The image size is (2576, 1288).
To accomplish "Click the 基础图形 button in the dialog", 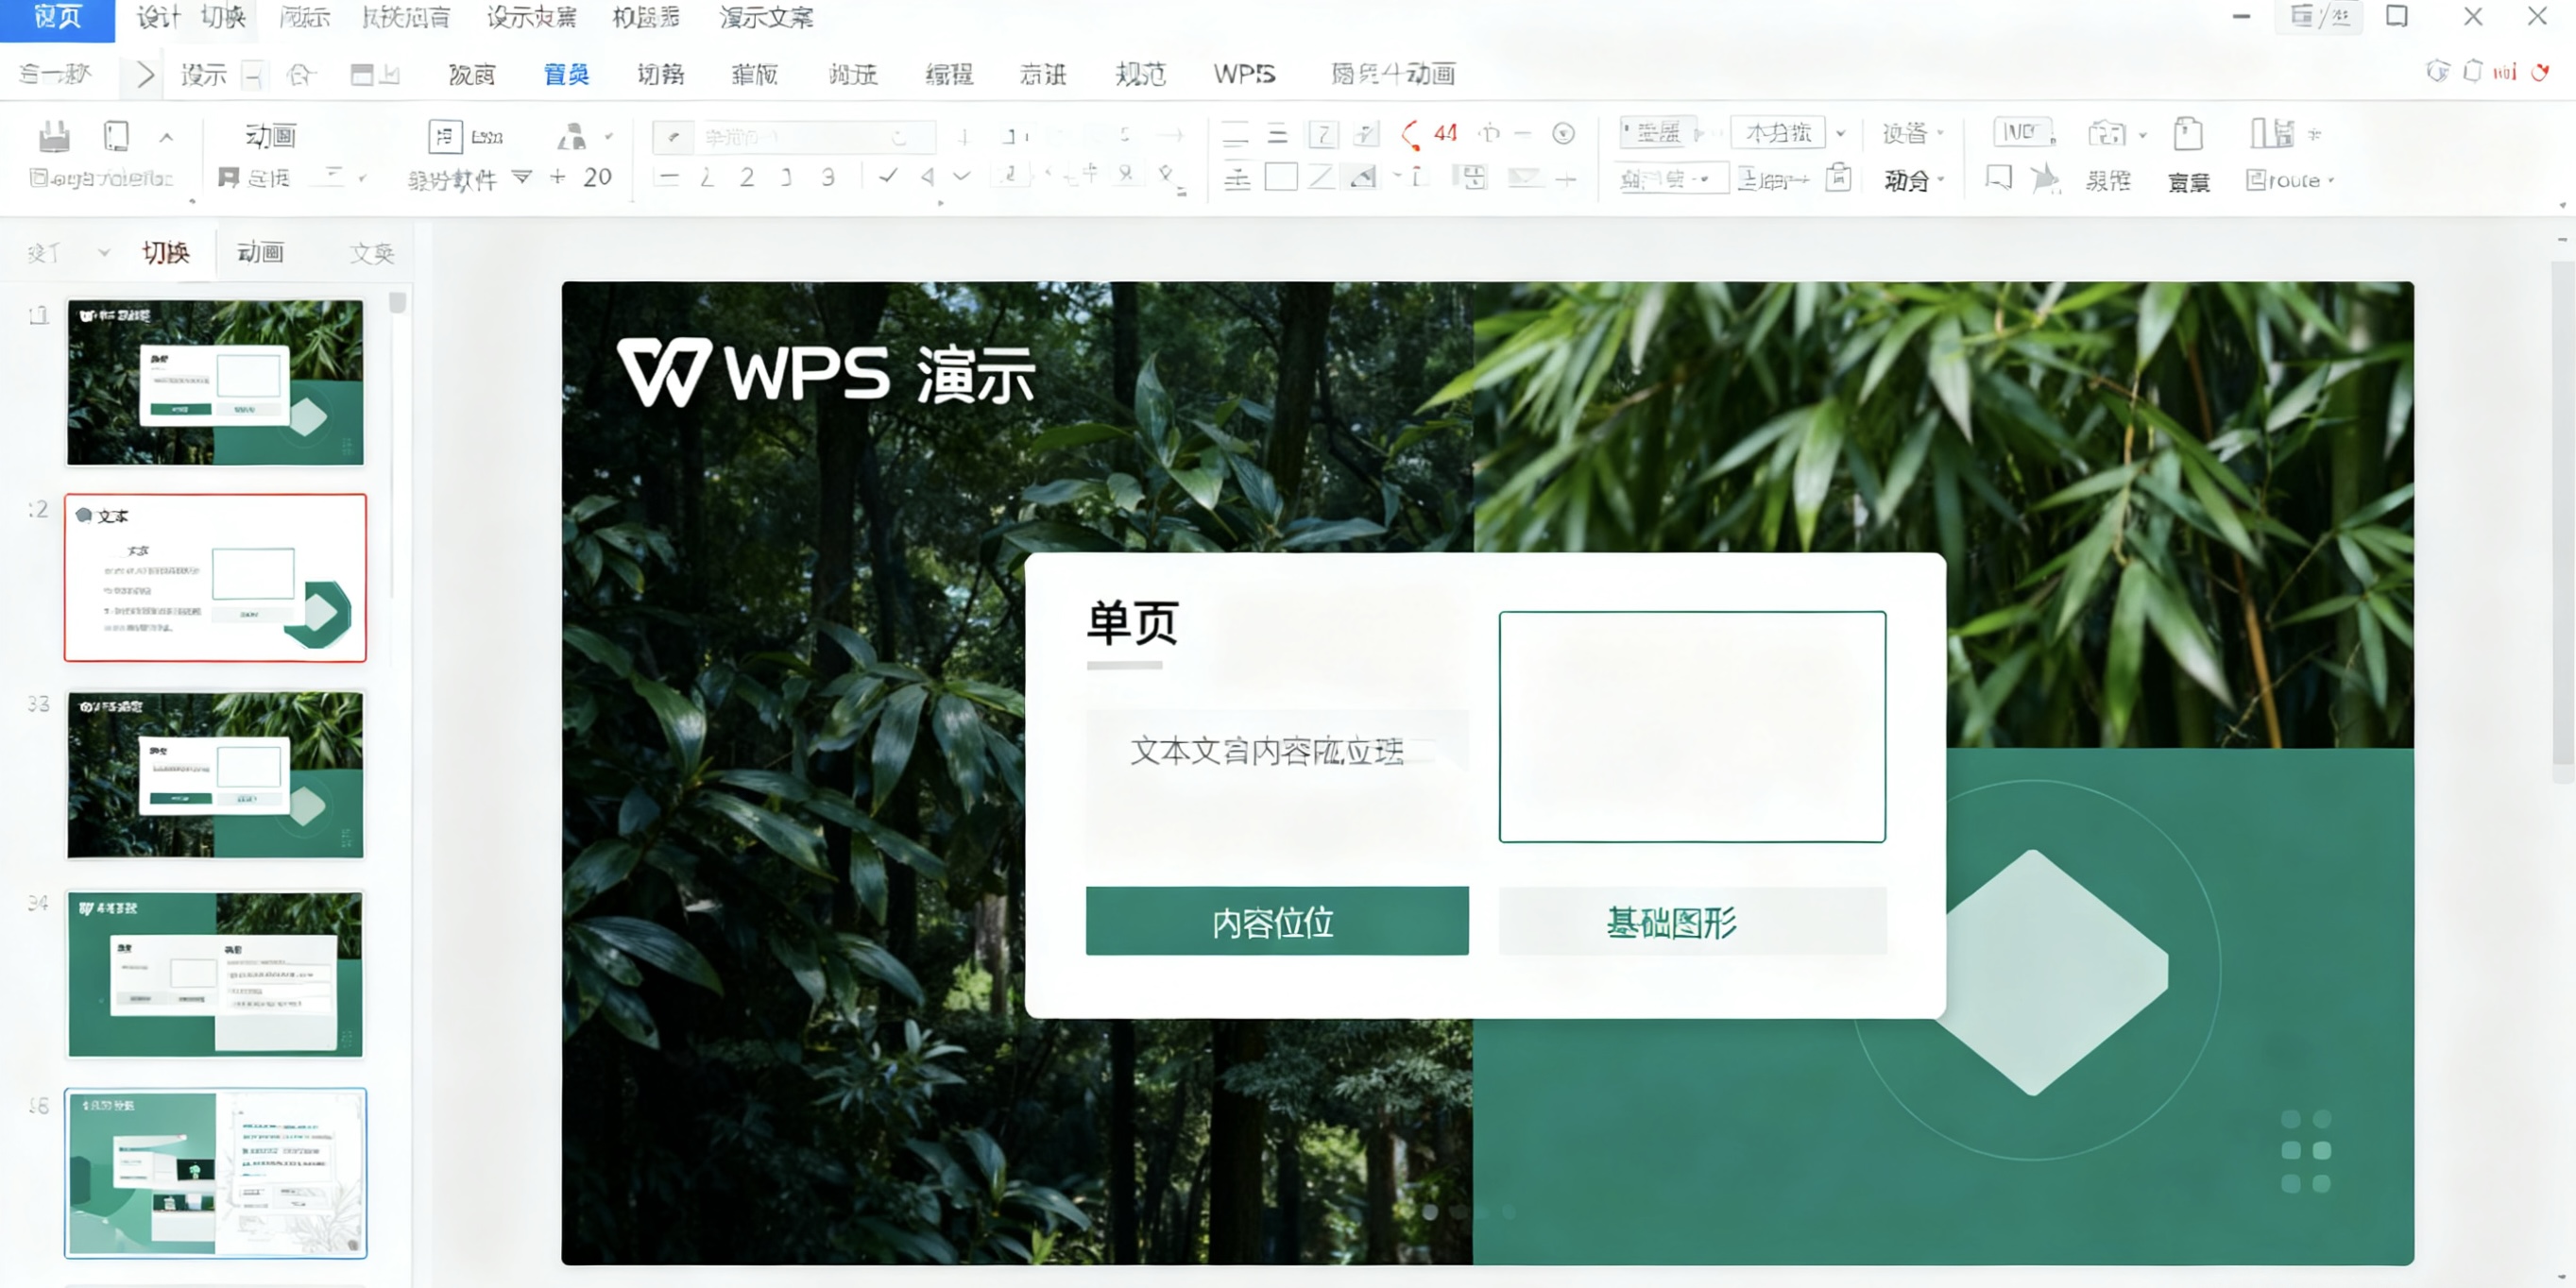I will pos(1692,922).
